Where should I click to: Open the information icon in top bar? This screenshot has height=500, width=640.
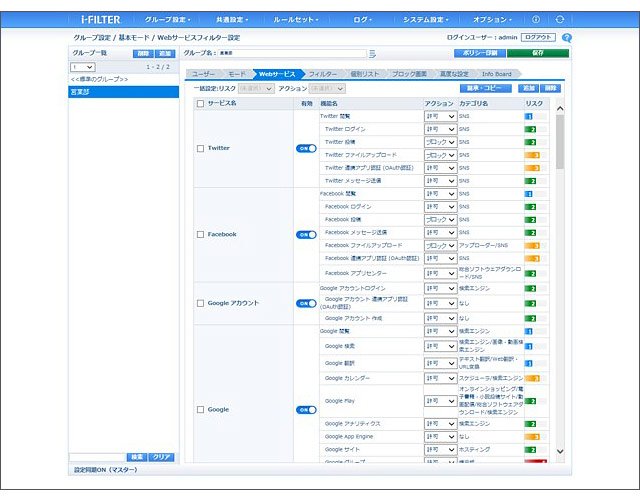click(x=536, y=19)
